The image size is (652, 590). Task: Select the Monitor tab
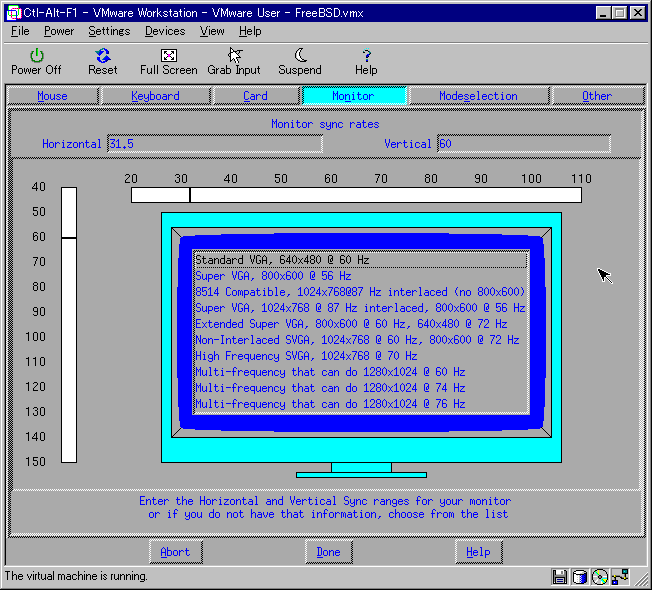(x=353, y=96)
